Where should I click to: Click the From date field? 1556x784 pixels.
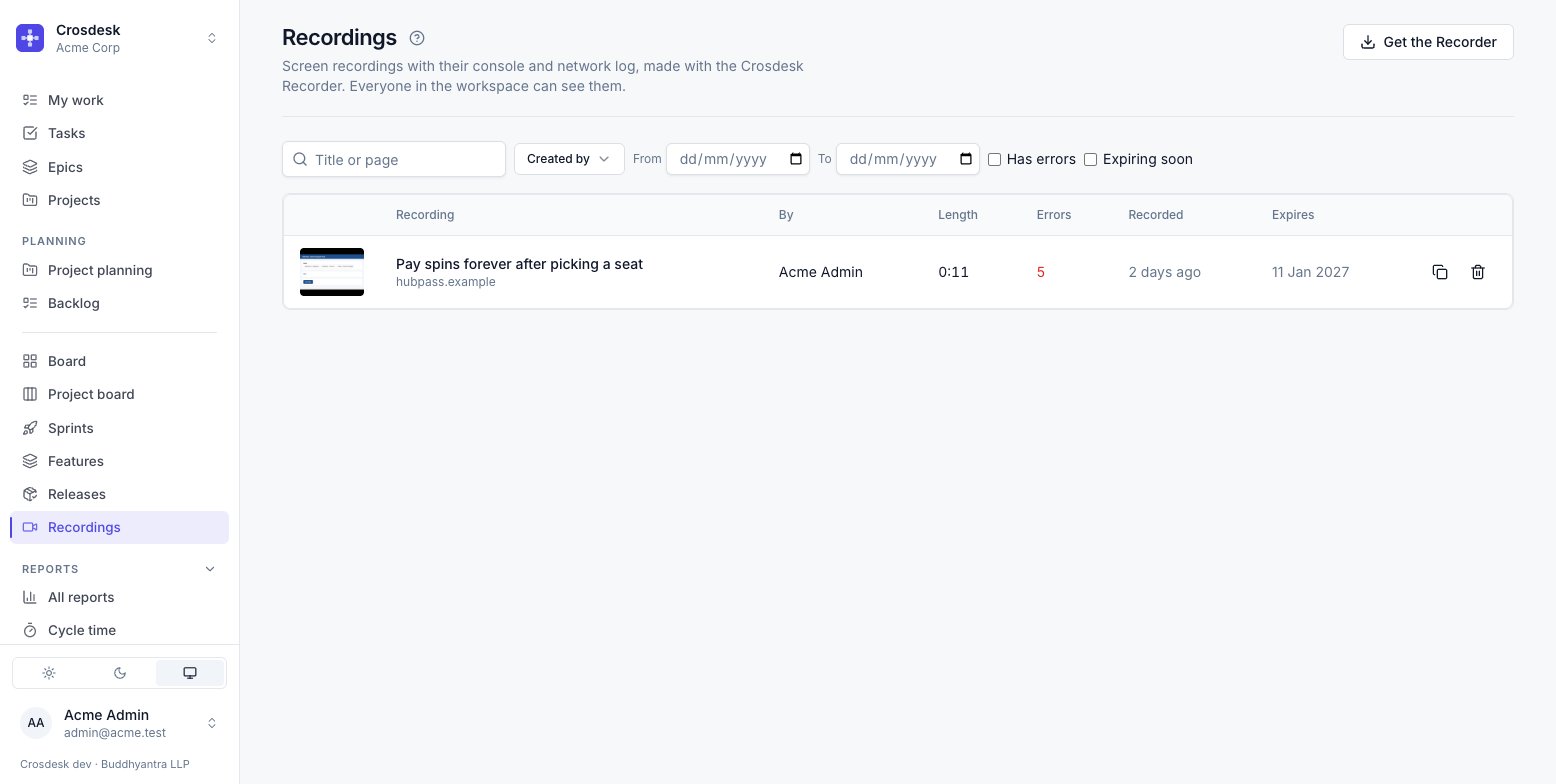(738, 159)
